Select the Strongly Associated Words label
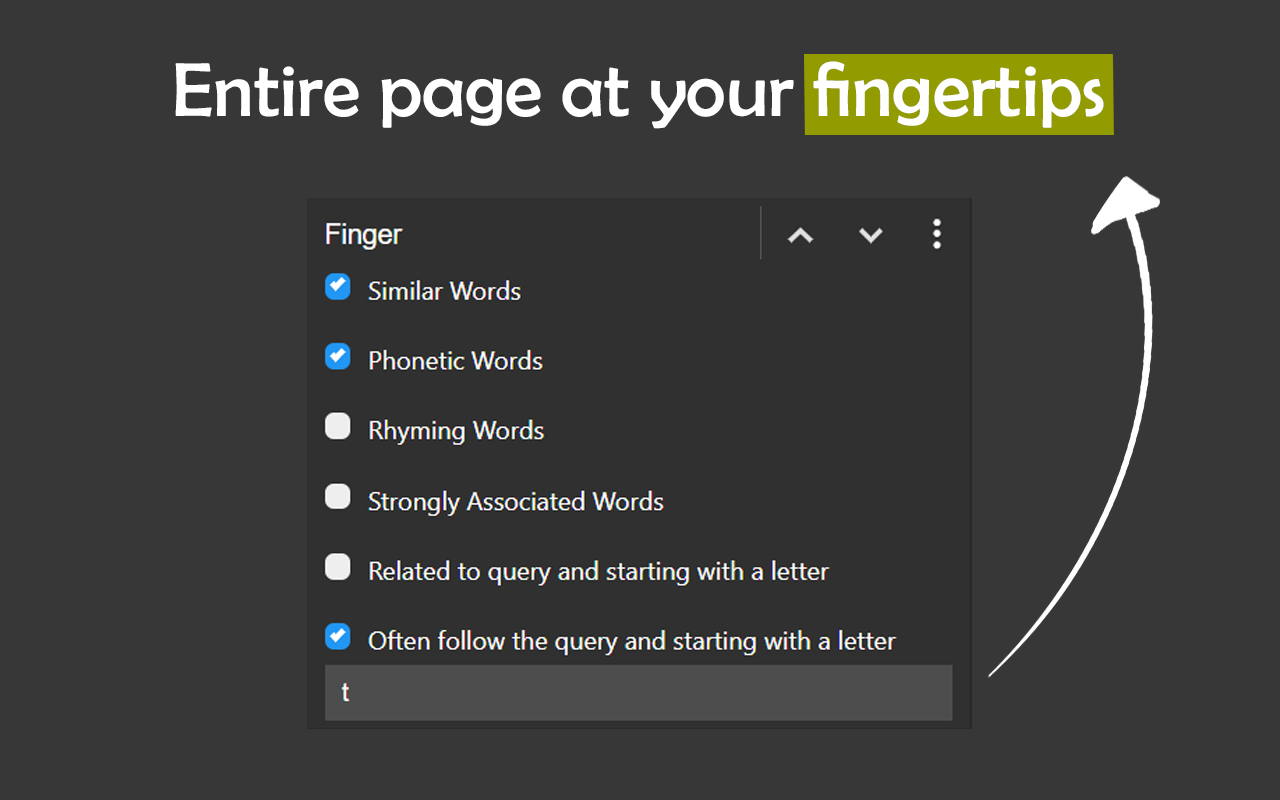Screen dimensions: 1280x800 pyautogui.click(x=515, y=501)
